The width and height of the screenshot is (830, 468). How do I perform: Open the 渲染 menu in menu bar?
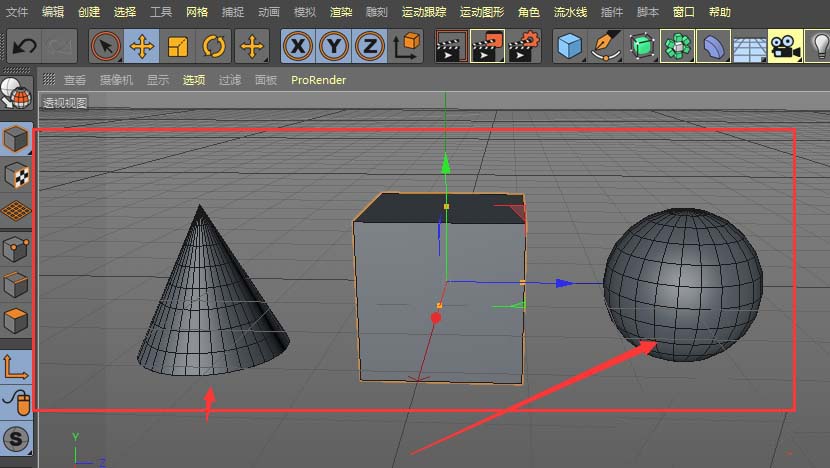click(341, 12)
